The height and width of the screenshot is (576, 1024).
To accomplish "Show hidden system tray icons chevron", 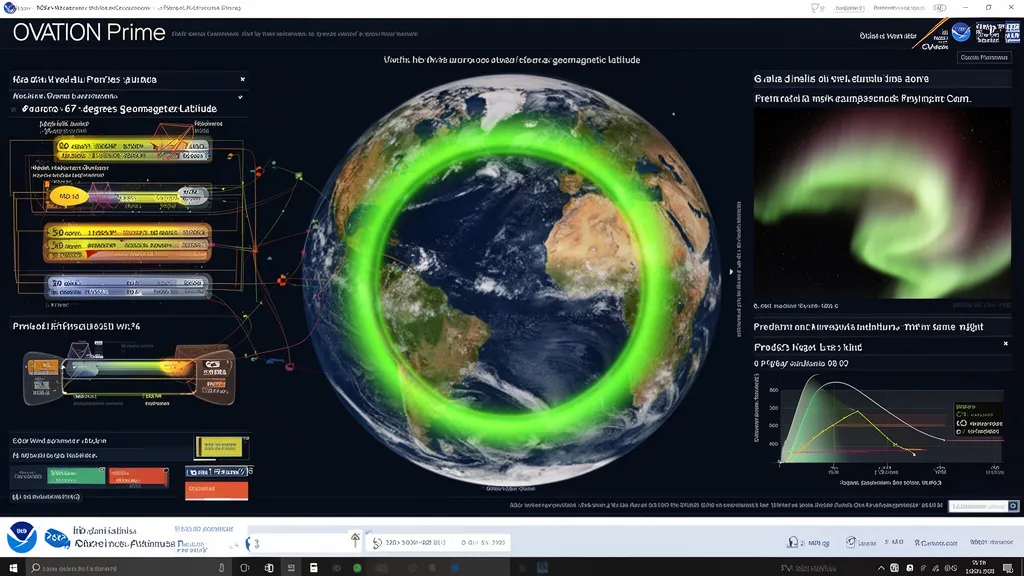I will click(881, 568).
